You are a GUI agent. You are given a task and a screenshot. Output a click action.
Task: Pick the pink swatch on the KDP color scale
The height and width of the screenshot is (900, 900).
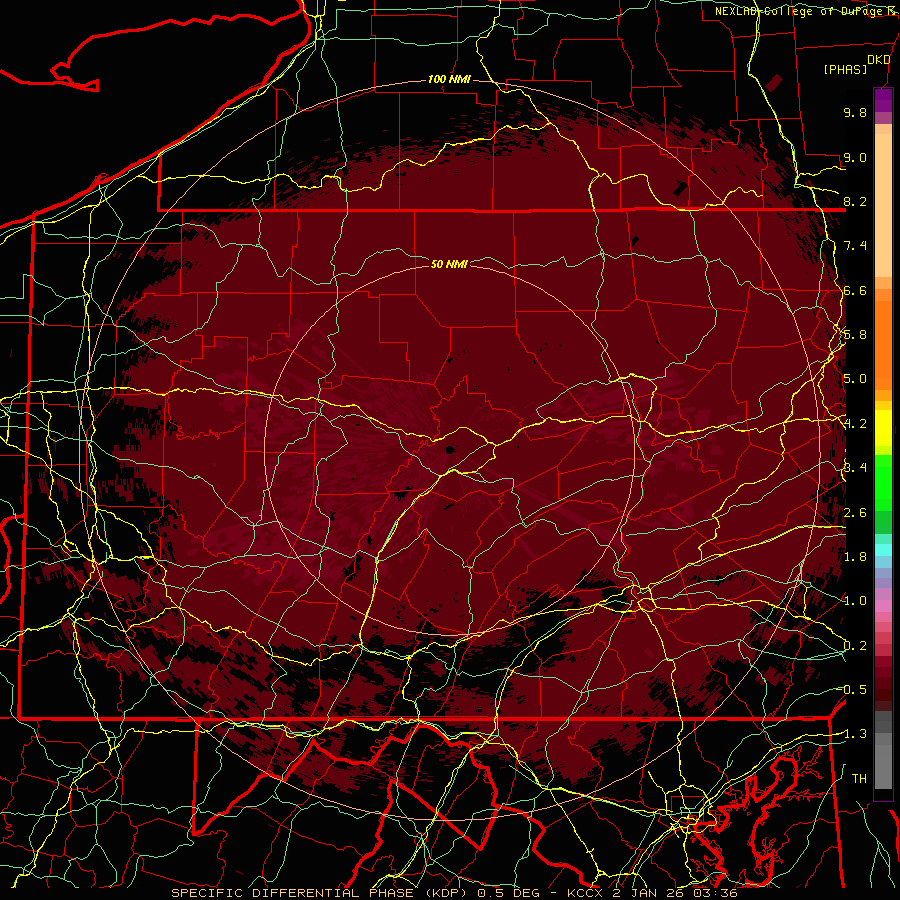pyautogui.click(x=883, y=606)
